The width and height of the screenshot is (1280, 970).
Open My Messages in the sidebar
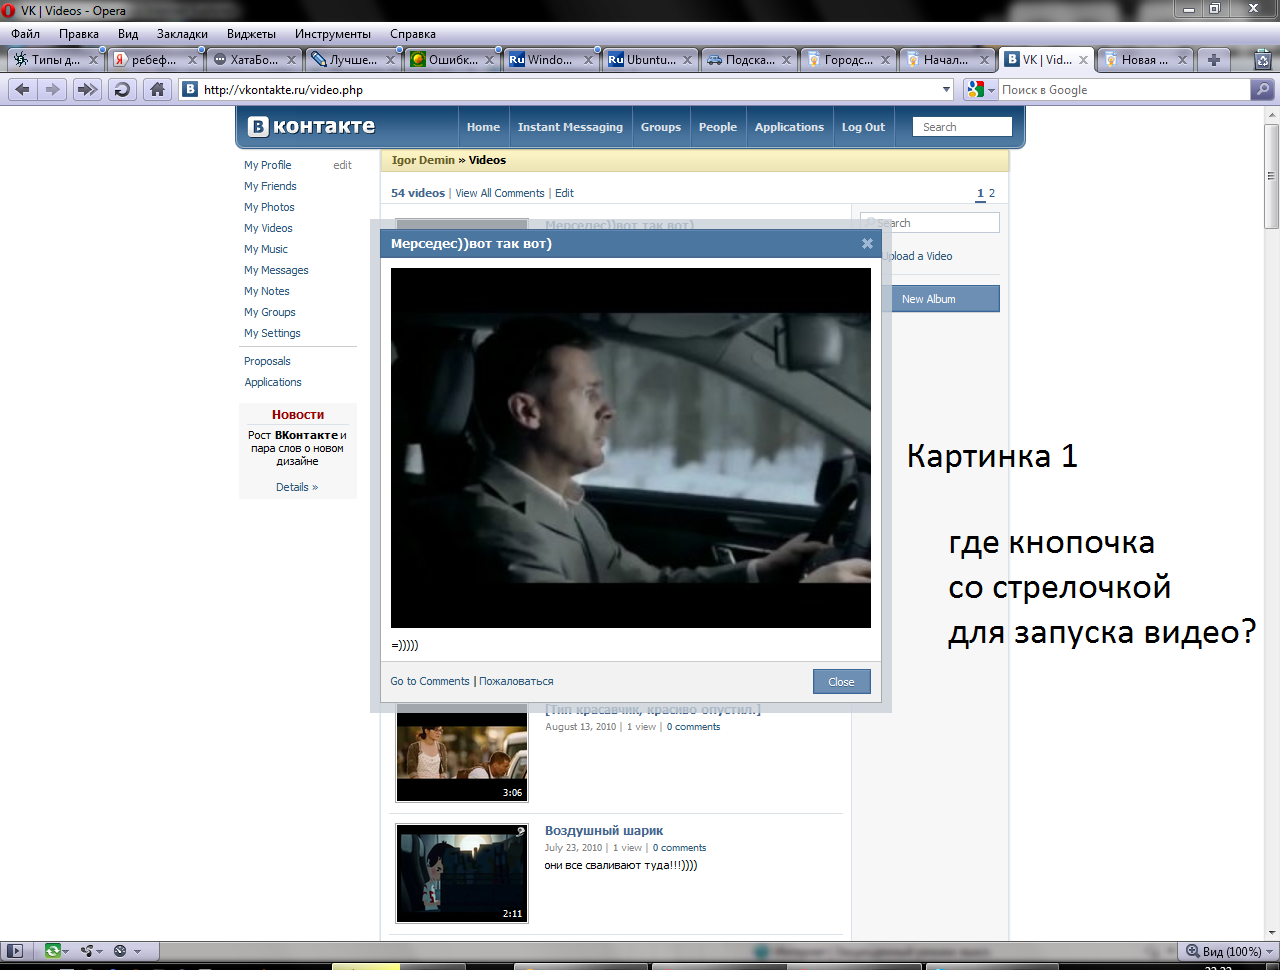tap(276, 270)
